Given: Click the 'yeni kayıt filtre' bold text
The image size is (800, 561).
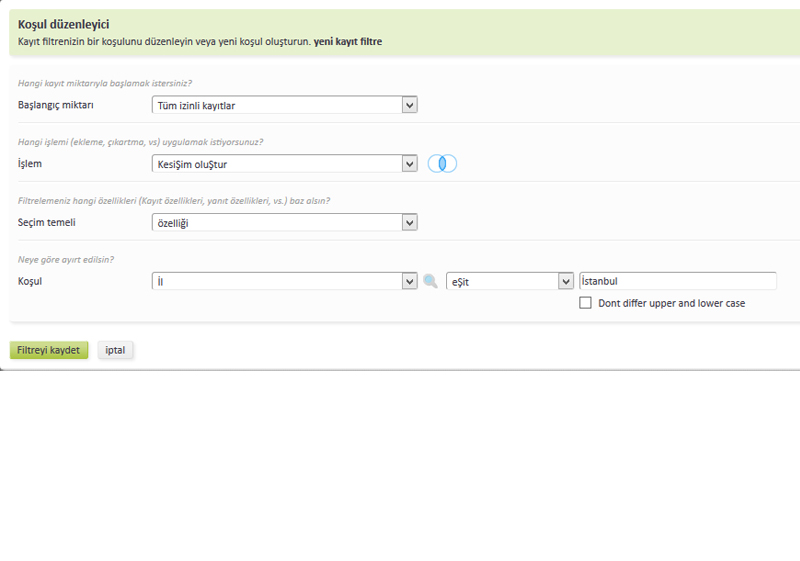Looking at the screenshot, I should (347, 42).
